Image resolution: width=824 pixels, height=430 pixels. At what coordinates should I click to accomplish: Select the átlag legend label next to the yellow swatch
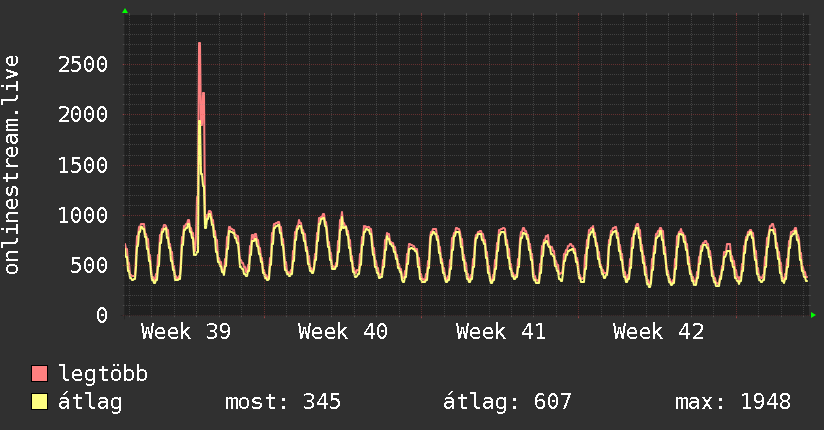pos(90,402)
